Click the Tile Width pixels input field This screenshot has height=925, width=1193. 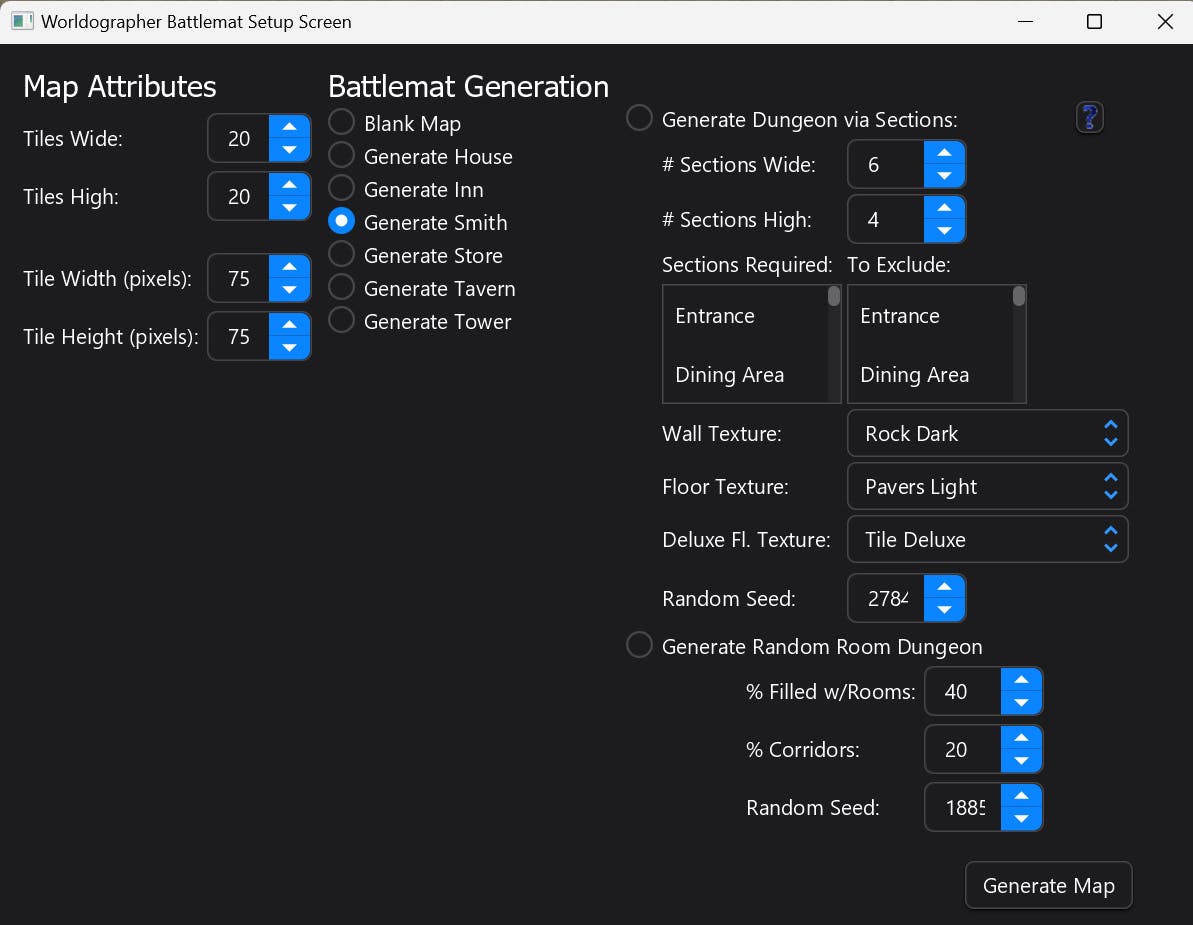click(240, 278)
